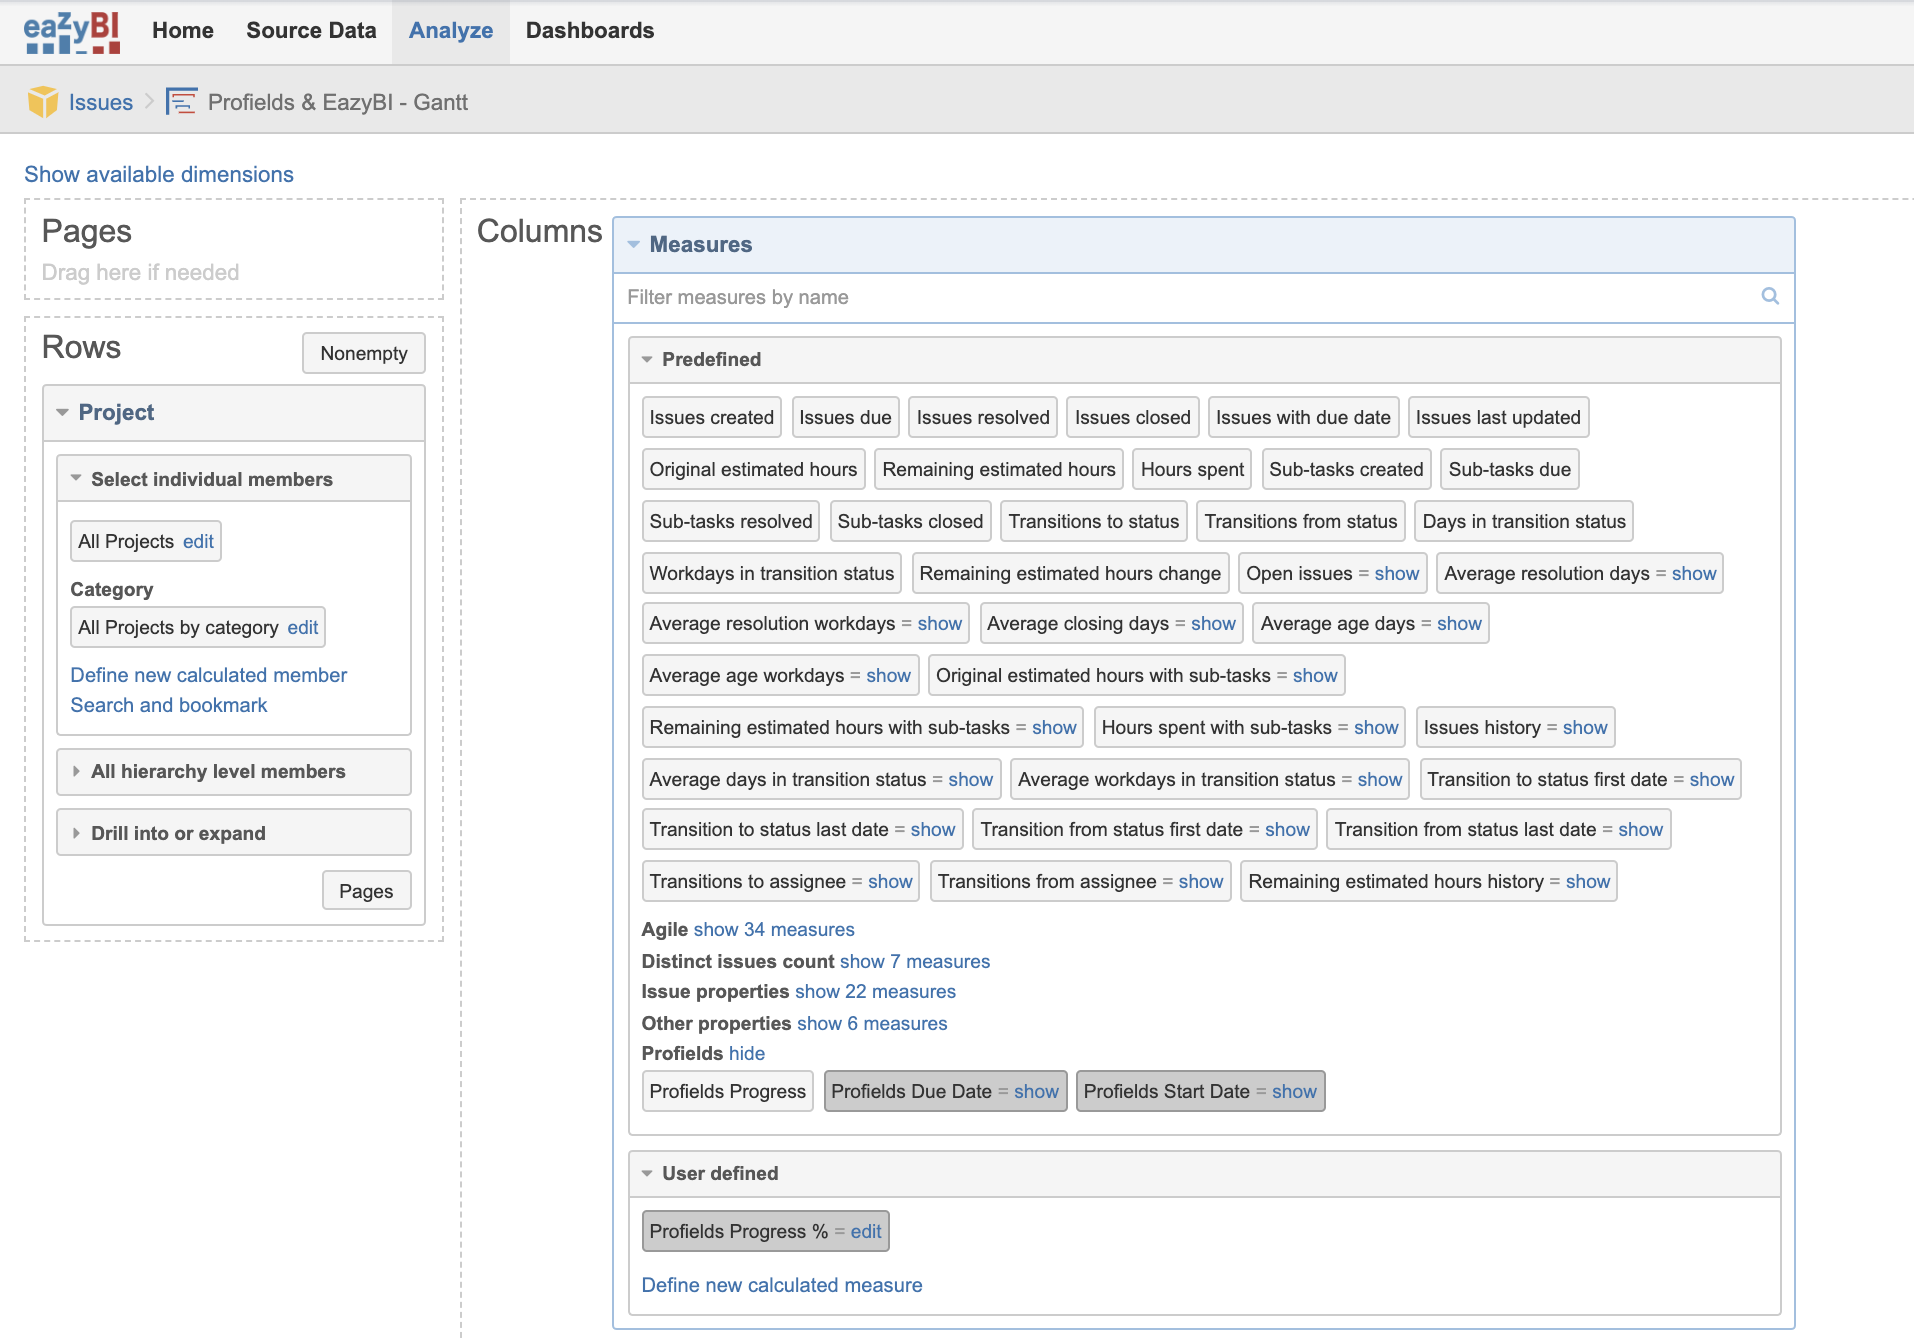Click the report icon next to Profields & EazyBI - Gantt
Image resolution: width=1914 pixels, height=1340 pixels.
tap(182, 101)
